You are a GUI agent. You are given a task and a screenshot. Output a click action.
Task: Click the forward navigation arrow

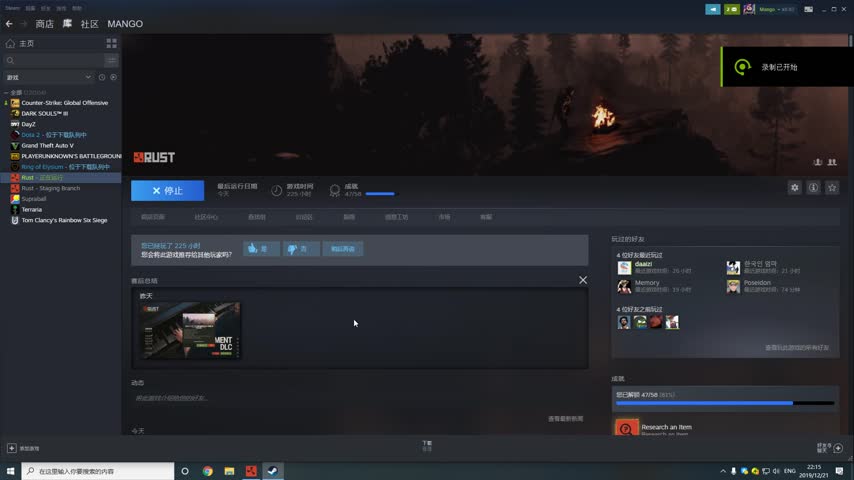click(23, 23)
